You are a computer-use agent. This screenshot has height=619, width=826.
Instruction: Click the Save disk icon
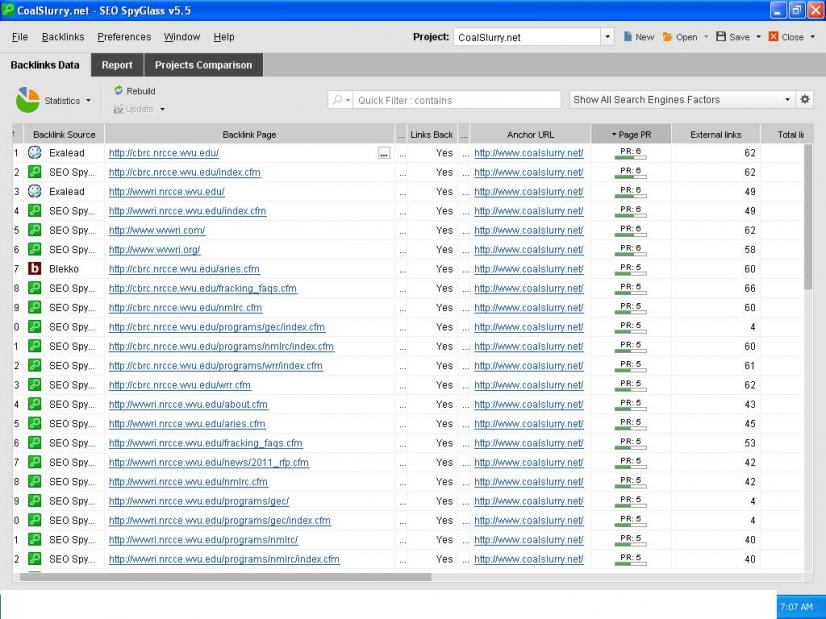(x=721, y=36)
